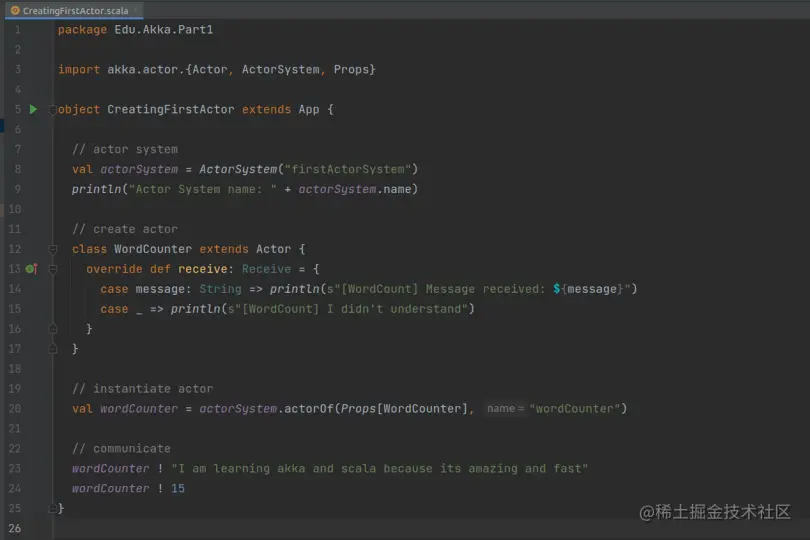This screenshot has width=810, height=540.
Task: Click line number 1 in the gutter
Action: (x=18, y=30)
